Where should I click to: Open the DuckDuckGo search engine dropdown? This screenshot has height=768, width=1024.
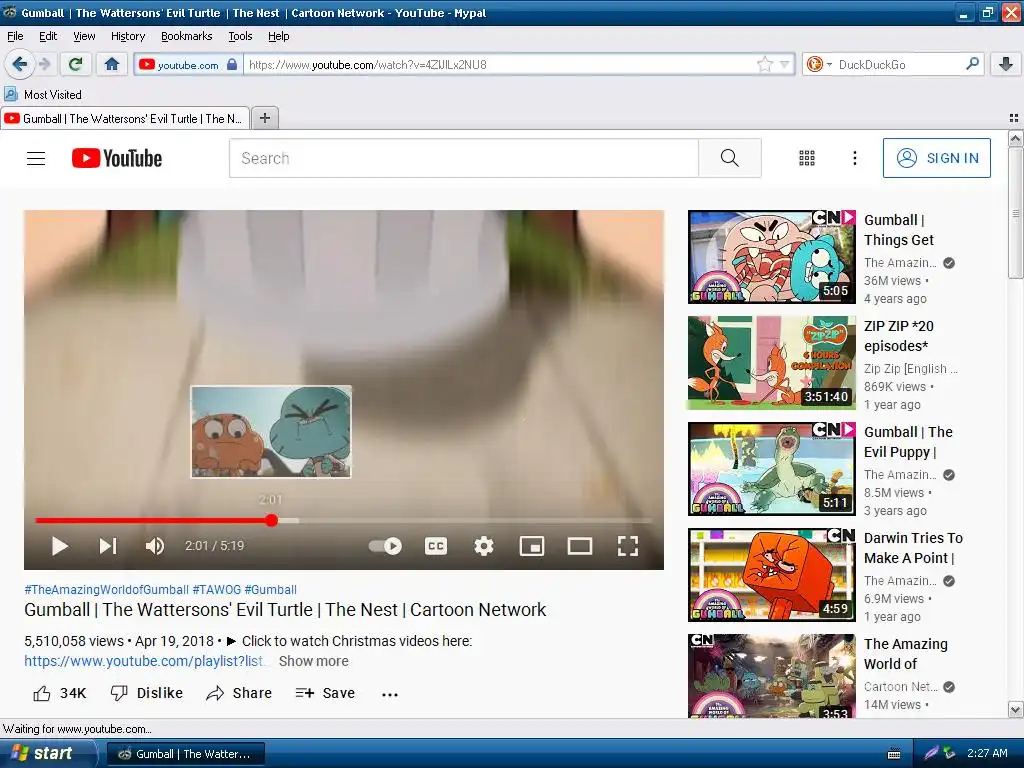pos(819,64)
